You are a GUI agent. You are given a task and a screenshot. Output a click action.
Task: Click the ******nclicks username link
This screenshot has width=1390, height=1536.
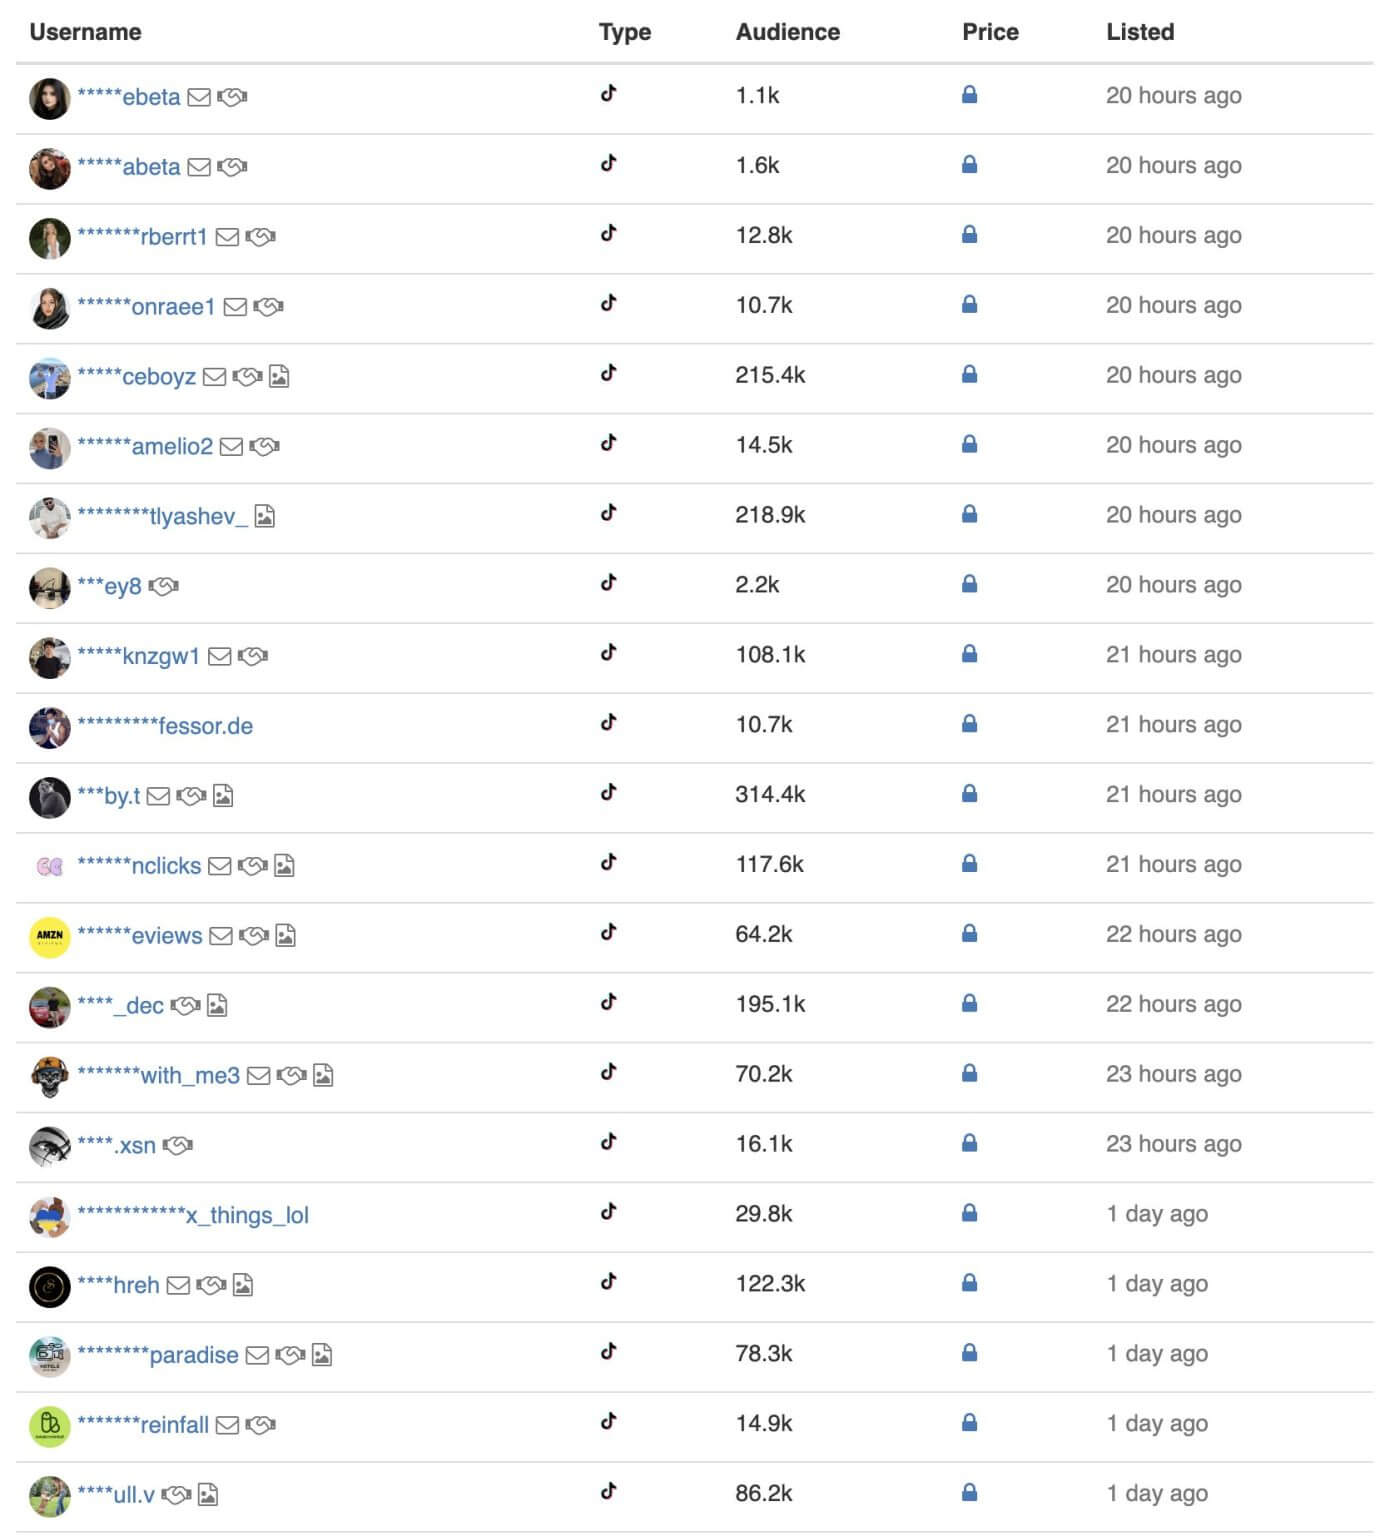[139, 867]
